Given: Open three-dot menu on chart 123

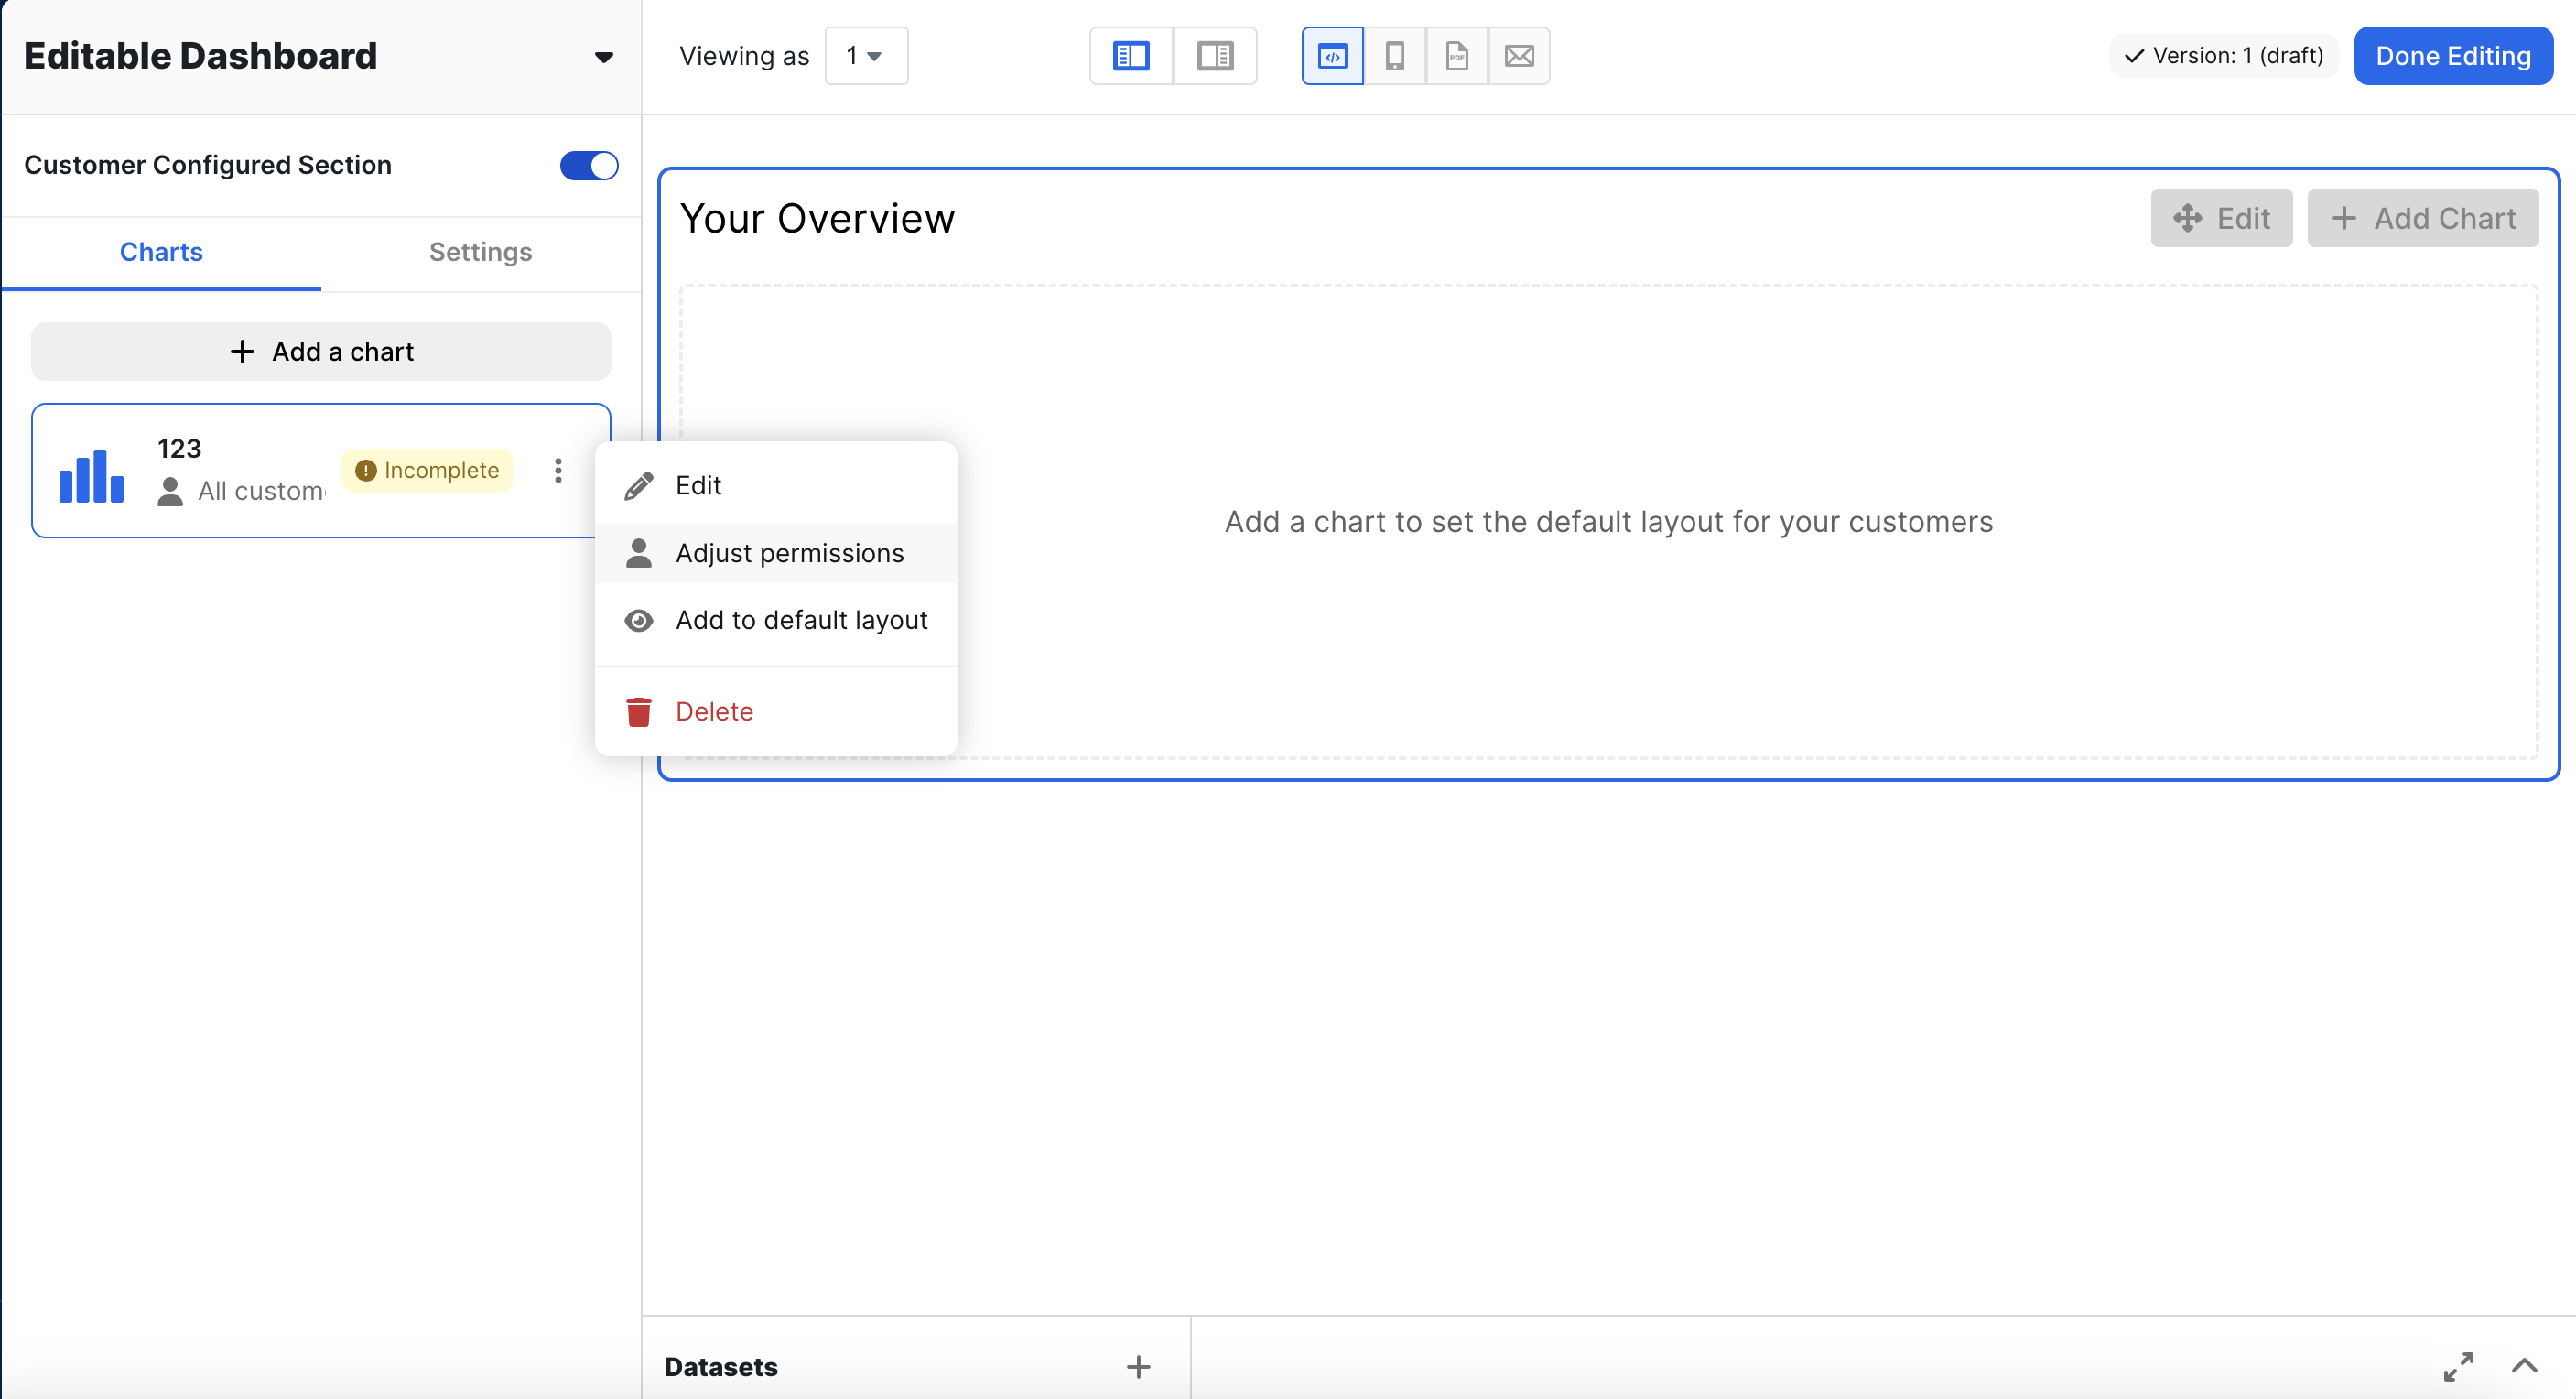Looking at the screenshot, I should pos(558,470).
